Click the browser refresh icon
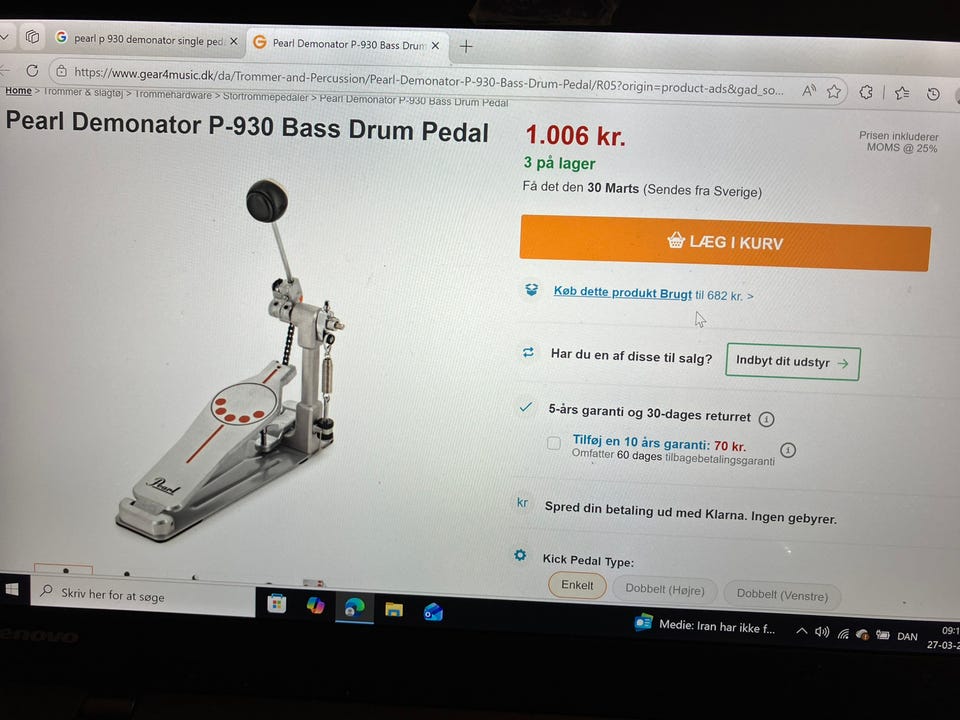 point(32,71)
